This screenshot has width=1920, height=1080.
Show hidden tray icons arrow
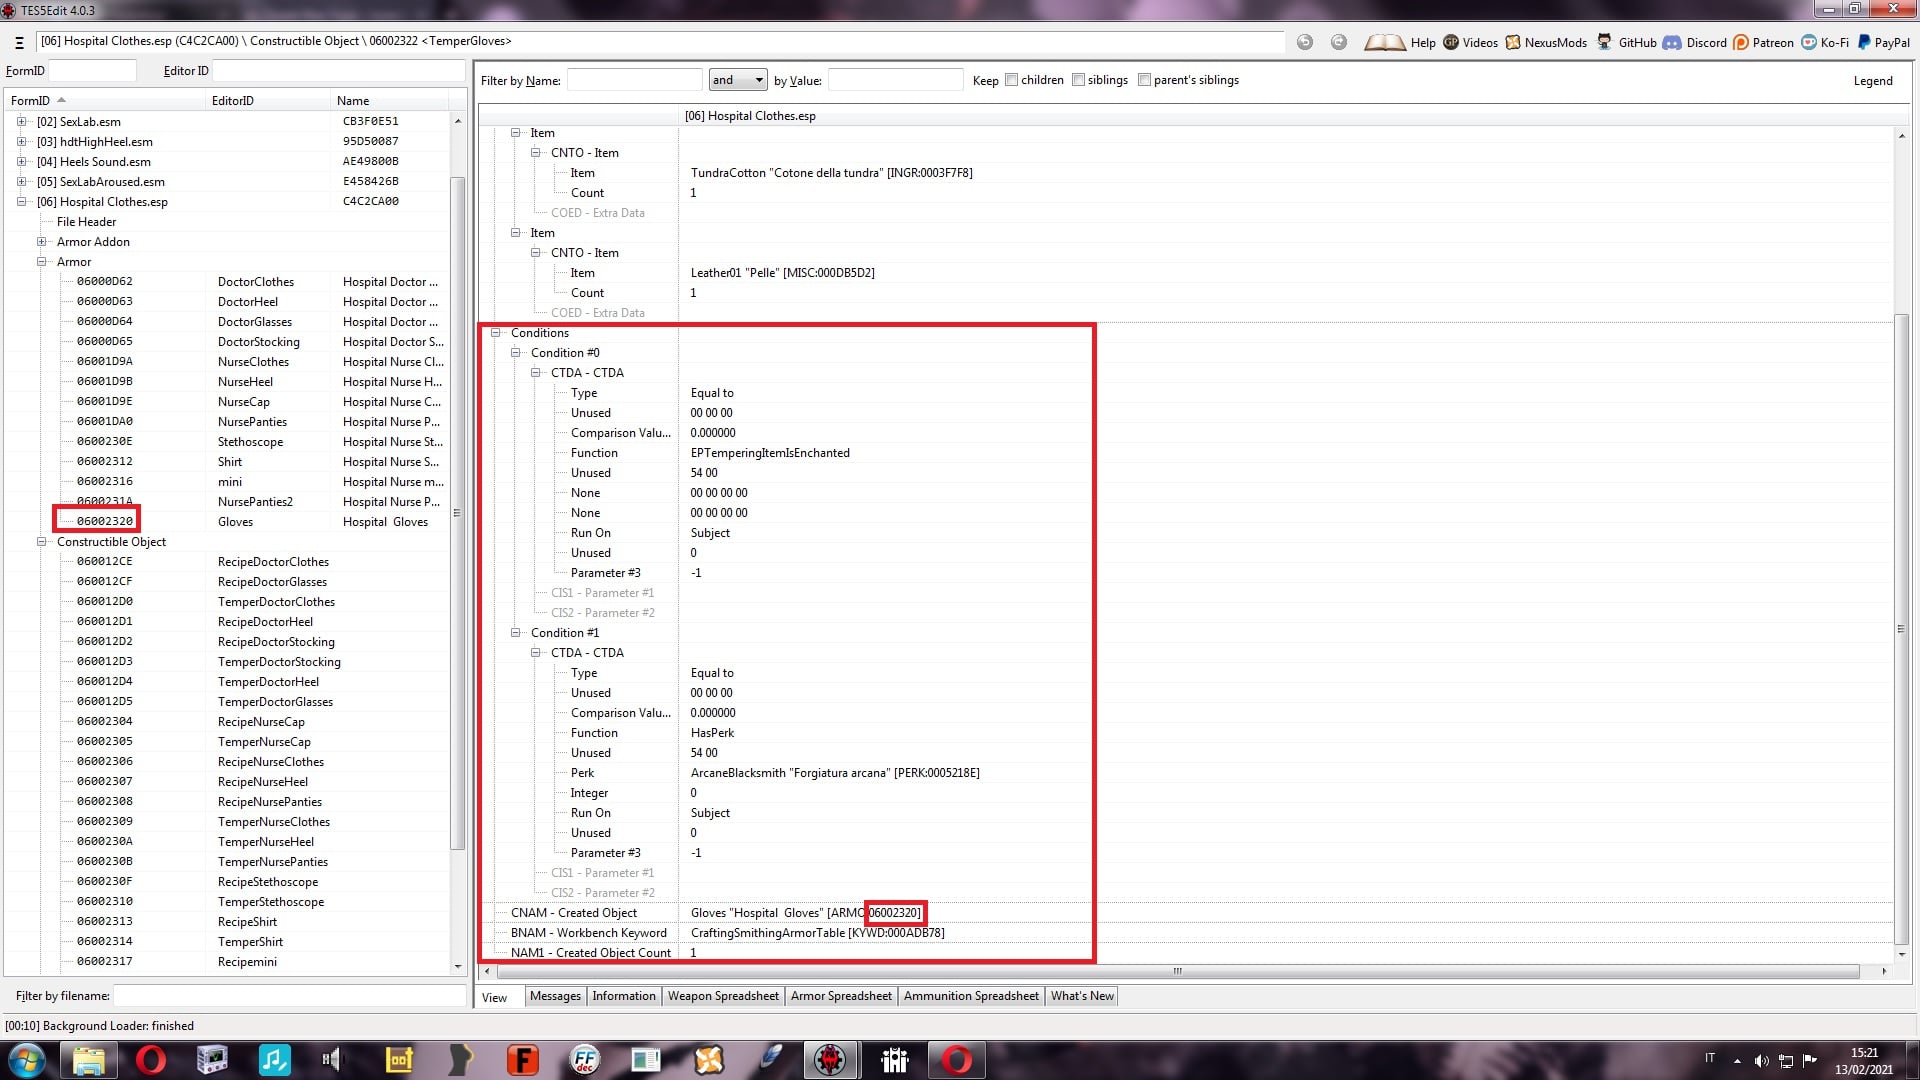click(1737, 1061)
